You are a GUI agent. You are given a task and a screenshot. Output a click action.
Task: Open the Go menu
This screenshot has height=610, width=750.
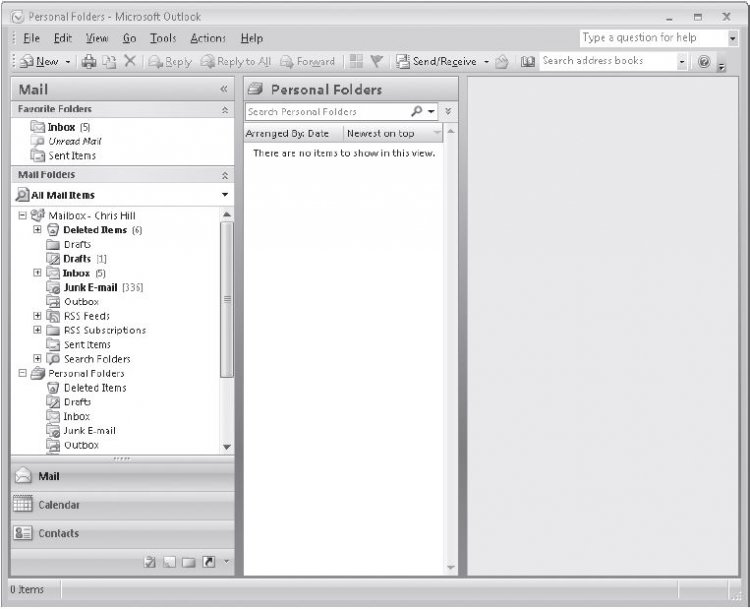coord(129,38)
